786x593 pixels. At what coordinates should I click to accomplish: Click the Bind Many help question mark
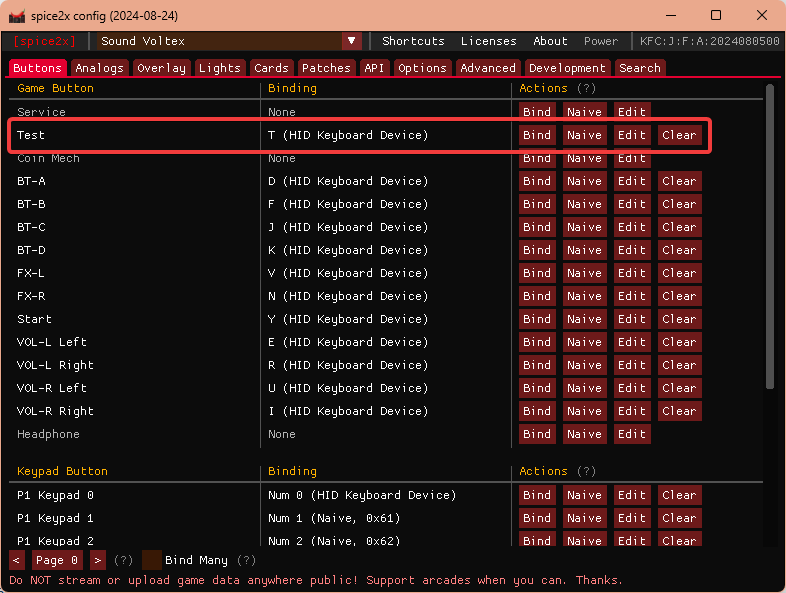(246, 560)
